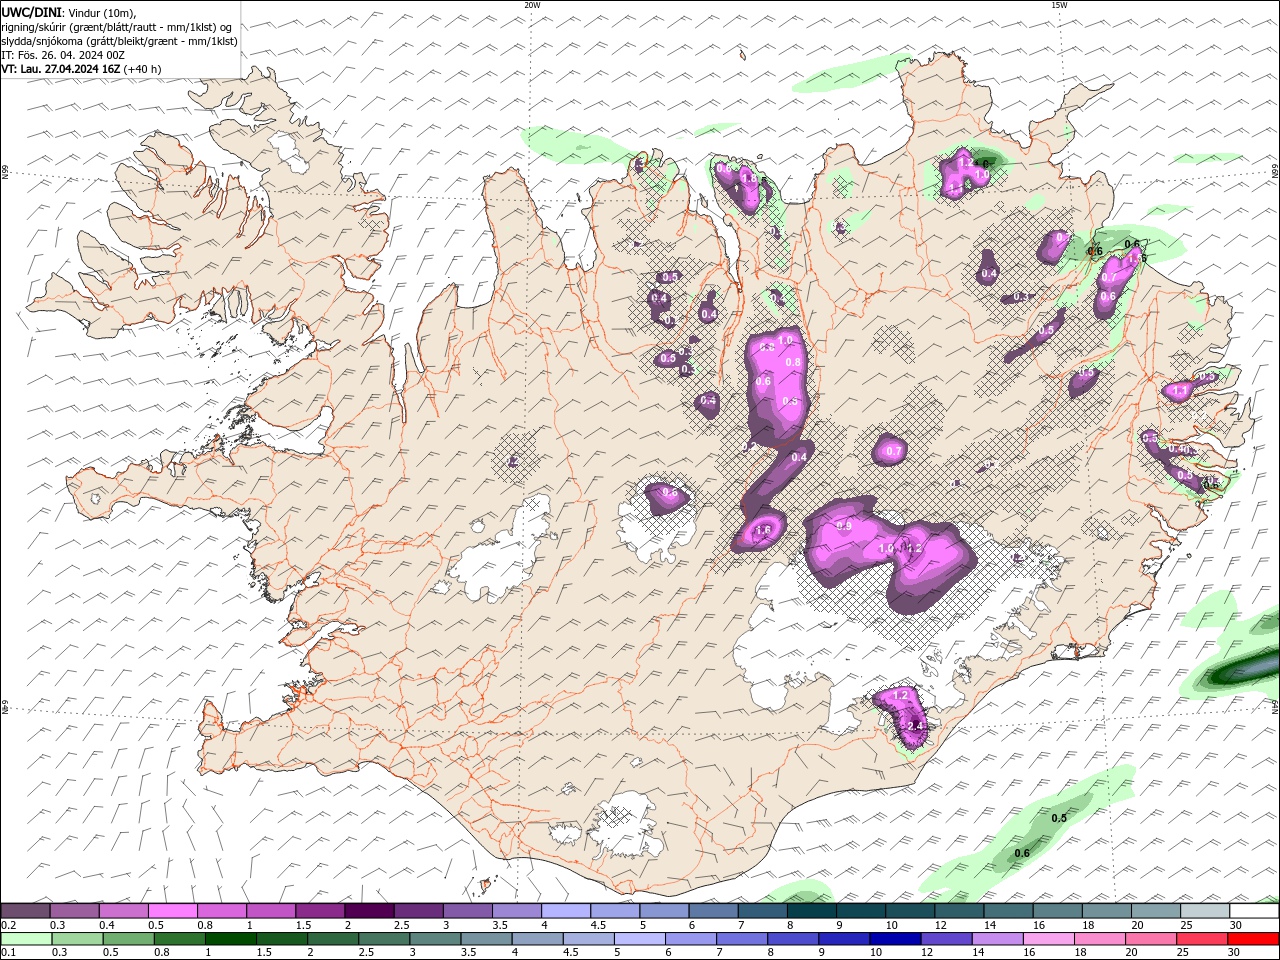The image size is (1280, 960).
Task: Click pink lower legend swatch labeled 16
Action: click(1049, 939)
